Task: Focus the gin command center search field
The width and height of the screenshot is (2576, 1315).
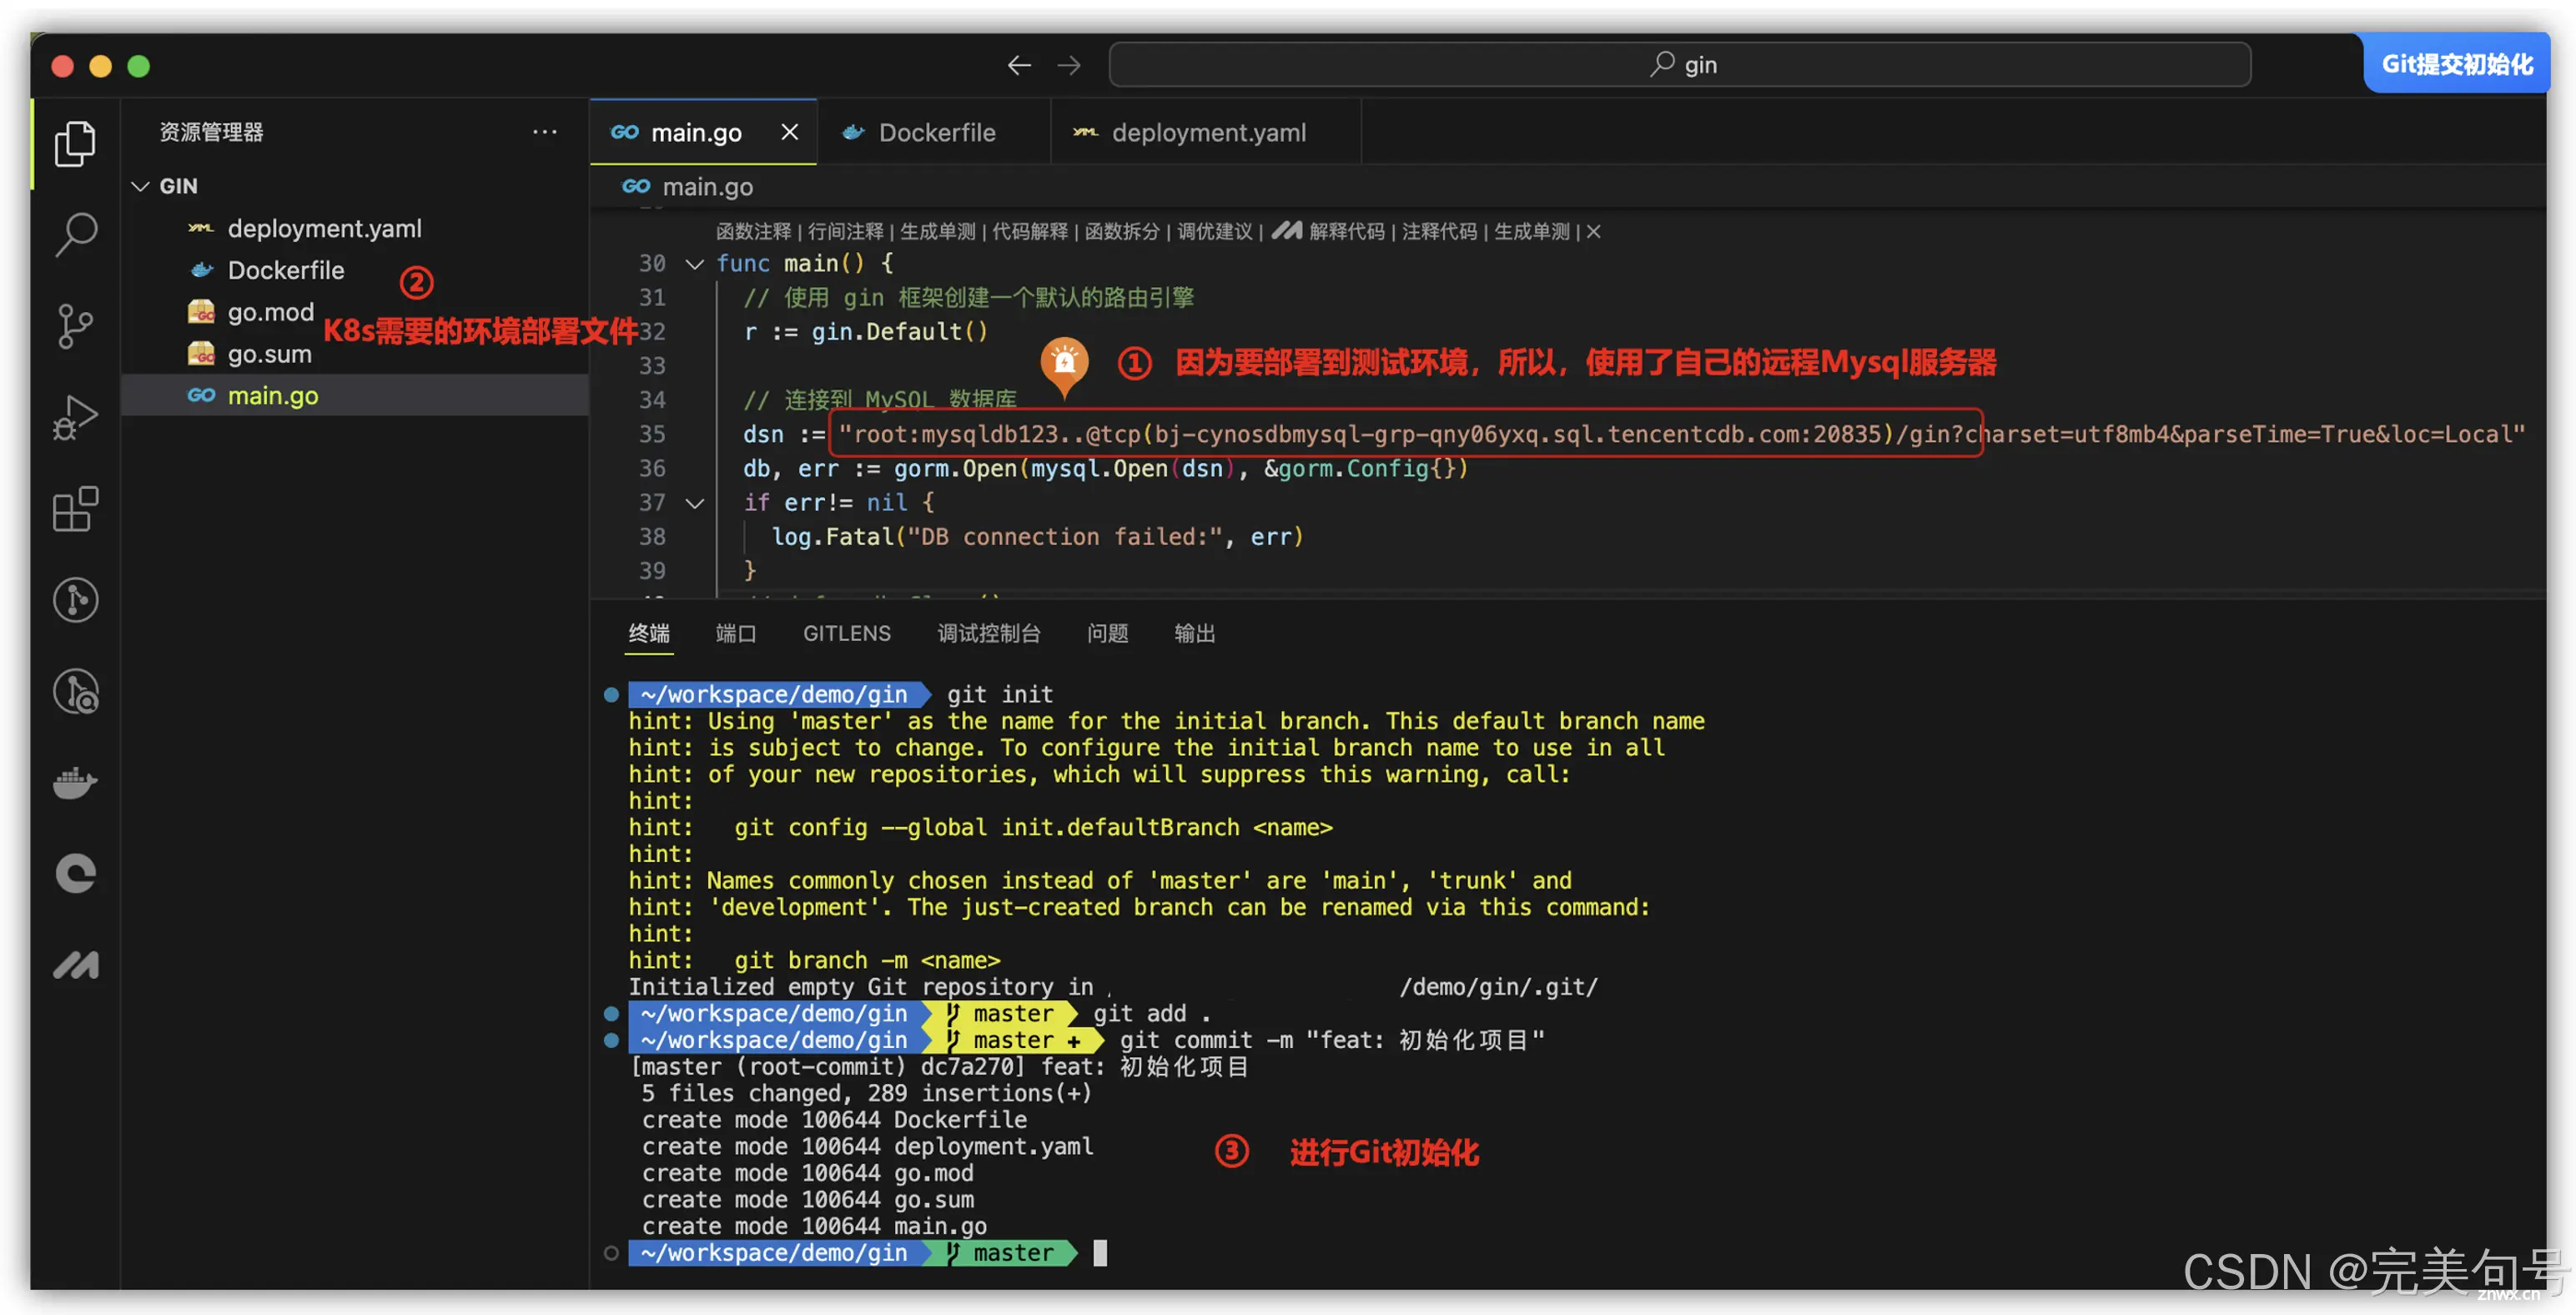Action: [x=1680, y=65]
